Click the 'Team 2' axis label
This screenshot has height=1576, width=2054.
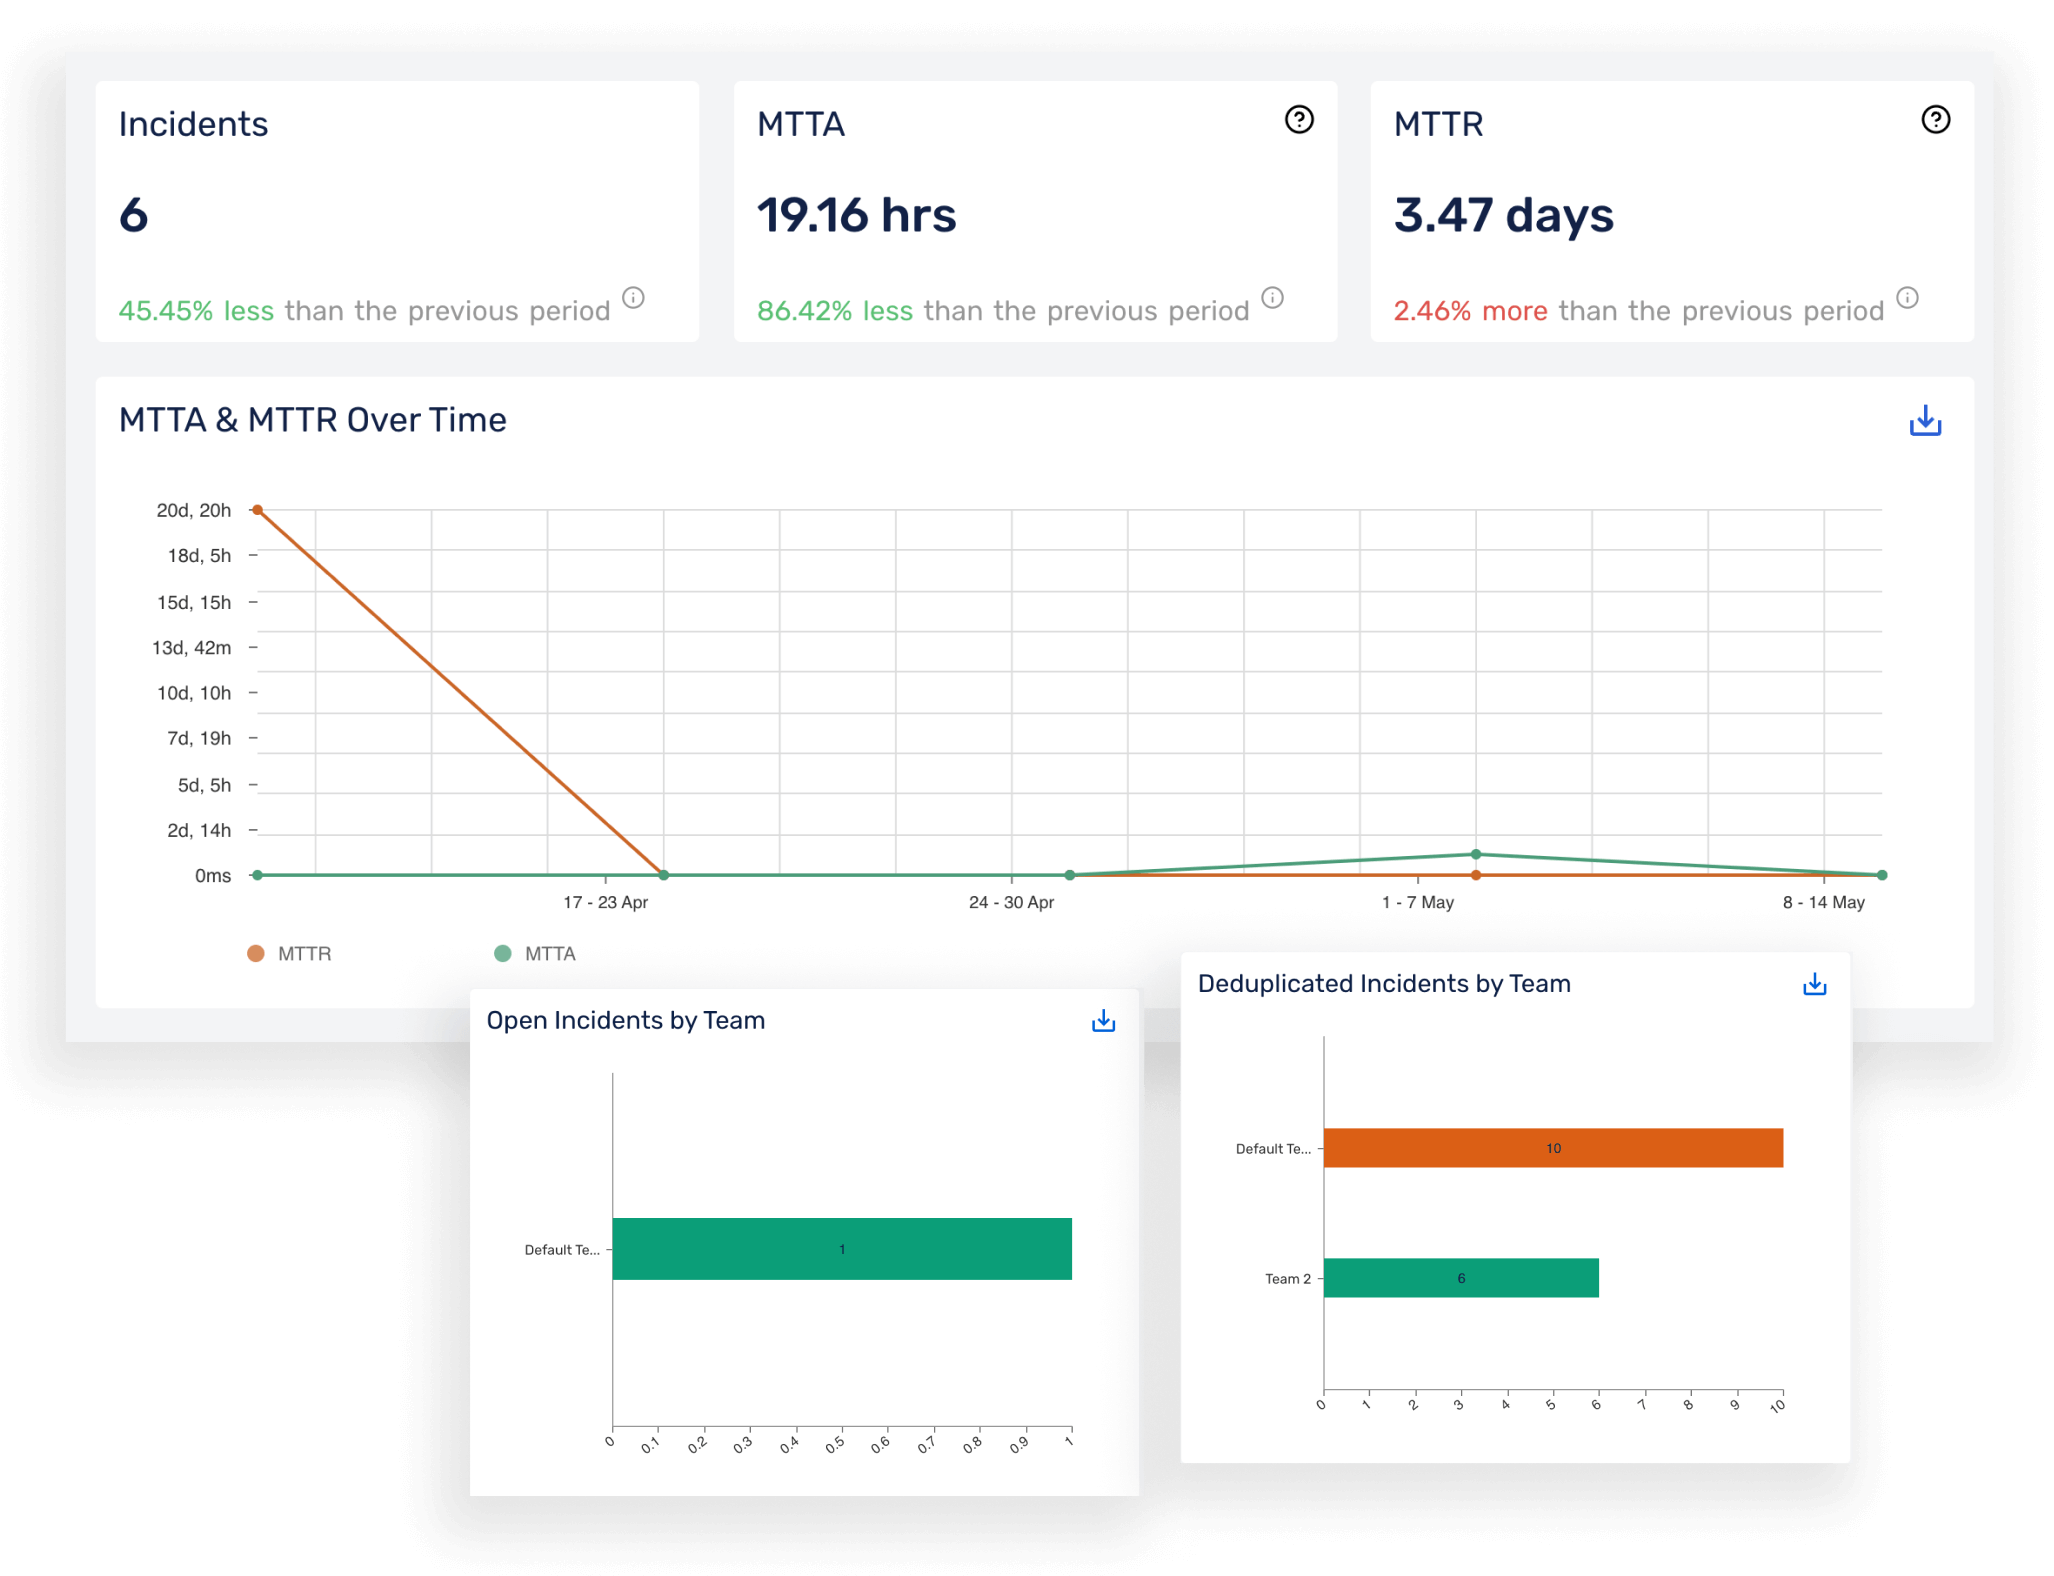tap(1287, 1278)
